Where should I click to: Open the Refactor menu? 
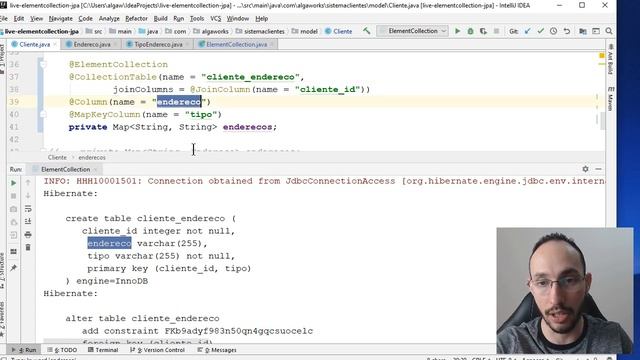[x=136, y=19]
